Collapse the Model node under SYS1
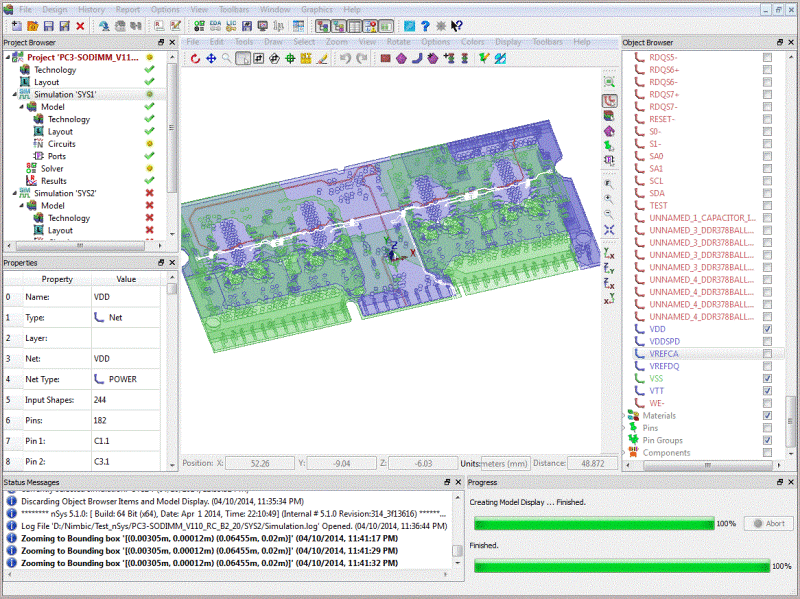Viewport: 800px width, 599px height. pyautogui.click(x=22, y=107)
